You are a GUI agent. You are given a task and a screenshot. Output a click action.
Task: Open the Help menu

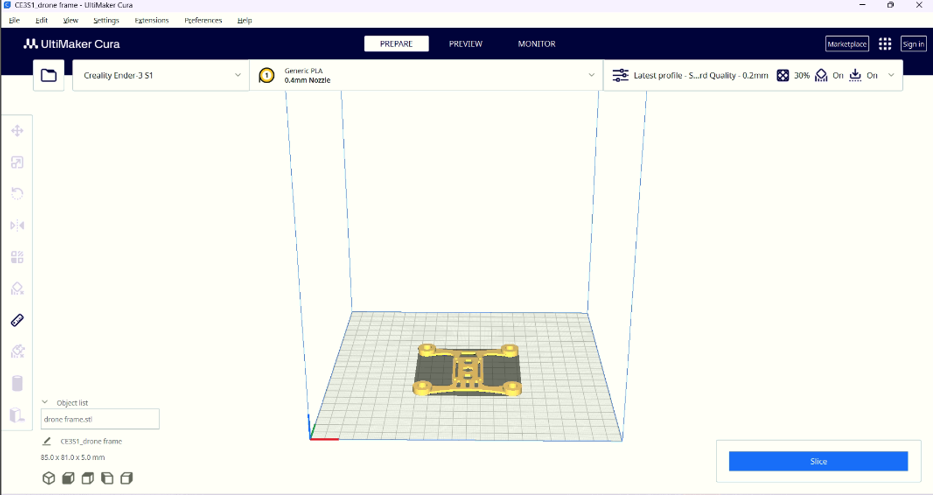pyautogui.click(x=245, y=20)
